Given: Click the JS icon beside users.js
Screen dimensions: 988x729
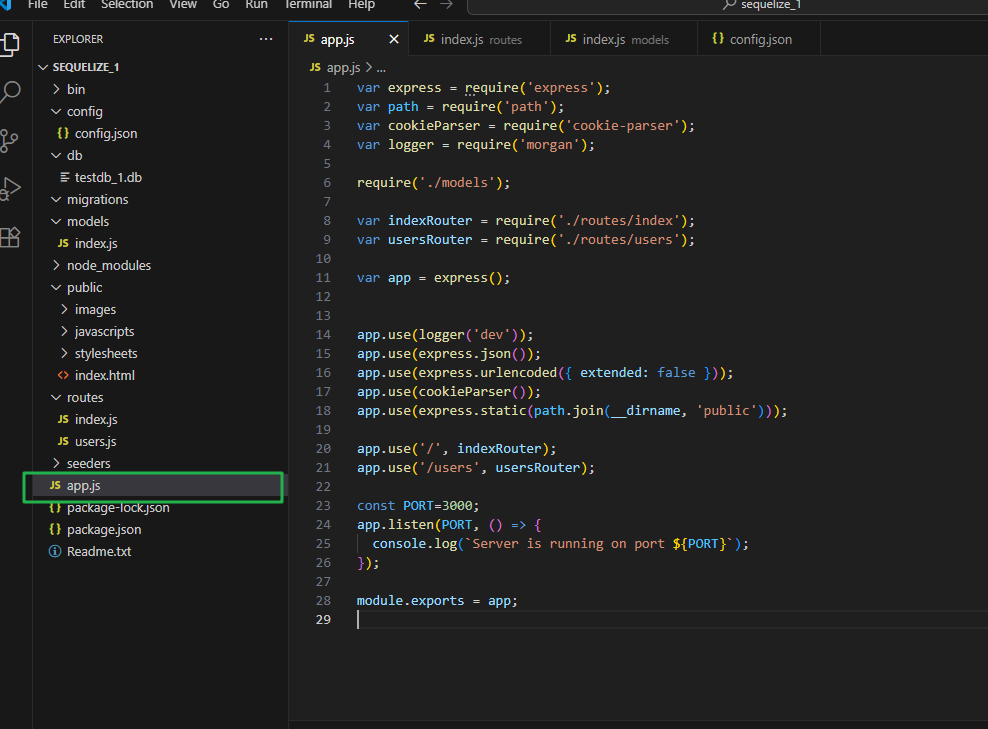Looking at the screenshot, I should [x=63, y=441].
